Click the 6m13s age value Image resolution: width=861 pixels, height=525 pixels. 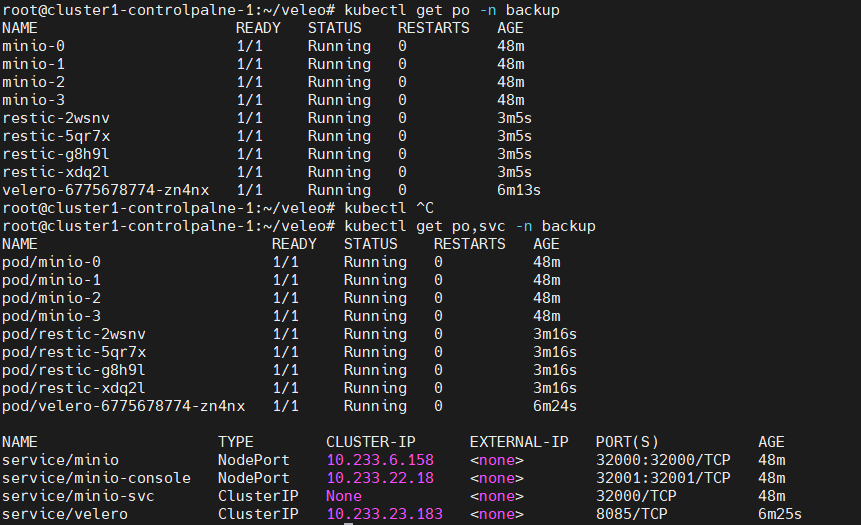518,190
